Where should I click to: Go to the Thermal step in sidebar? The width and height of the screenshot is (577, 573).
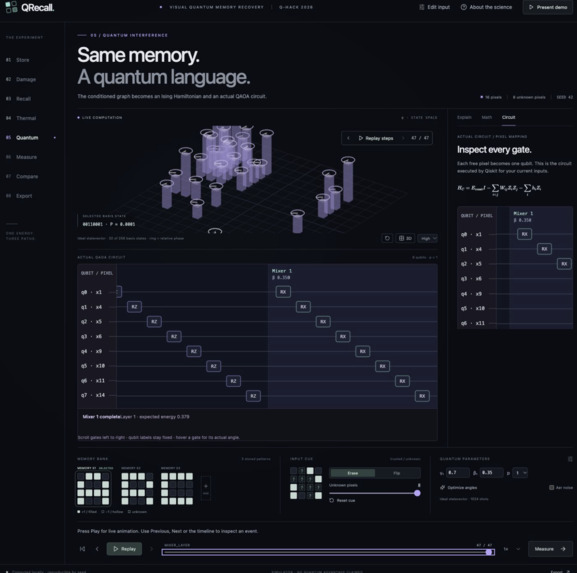click(x=22, y=118)
